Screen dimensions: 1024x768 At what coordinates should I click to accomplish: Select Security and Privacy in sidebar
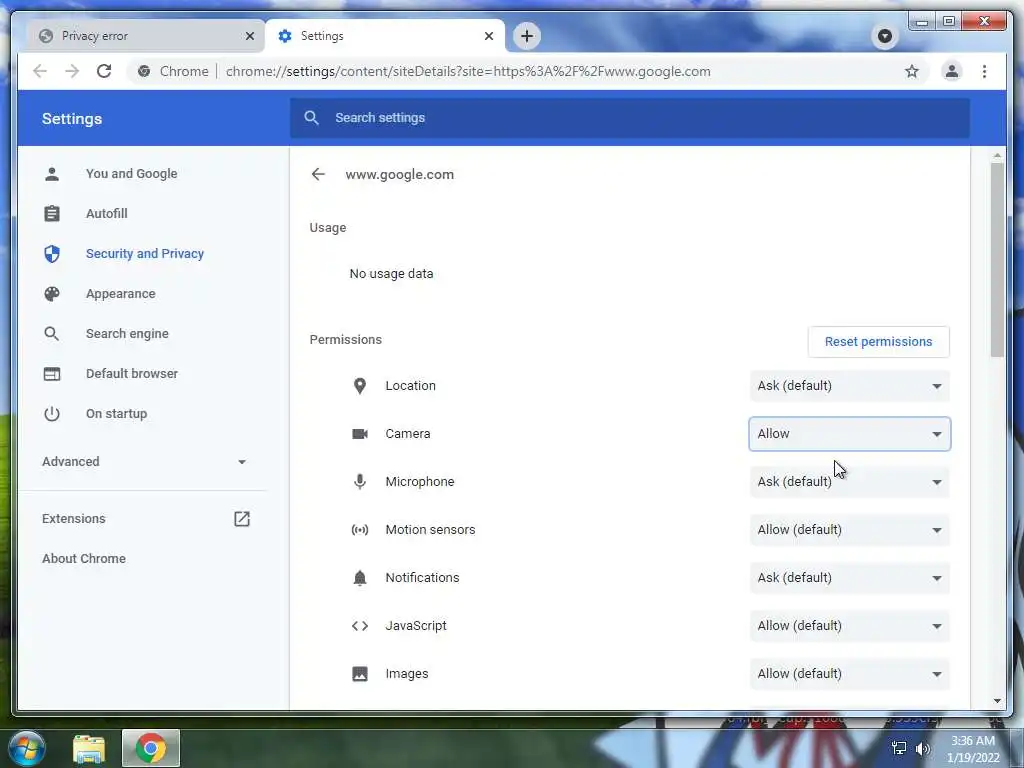(145, 253)
